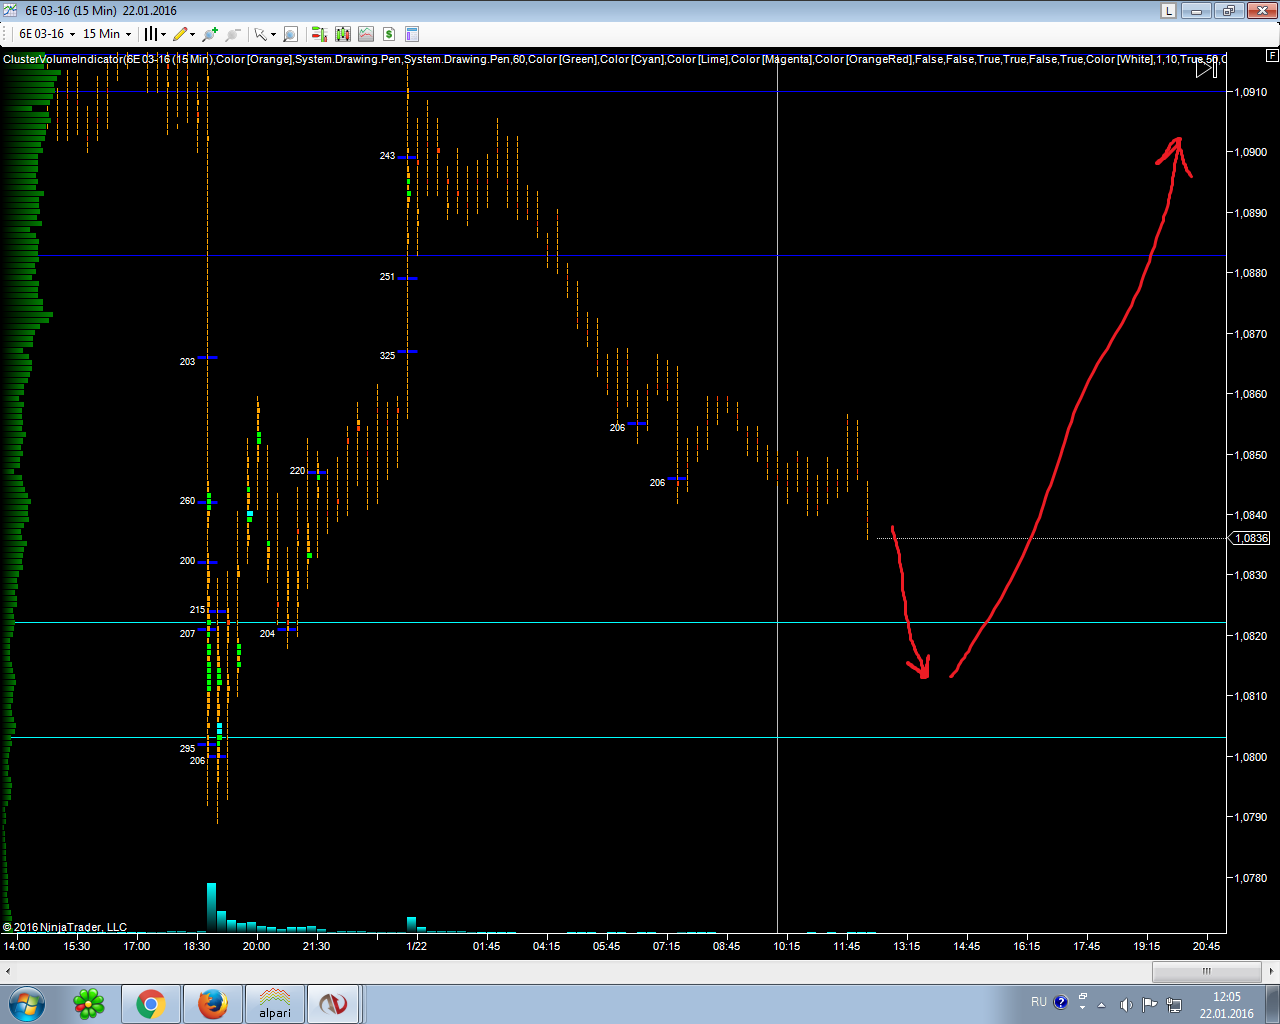Click the 1,0800 price axis label

click(1250, 757)
